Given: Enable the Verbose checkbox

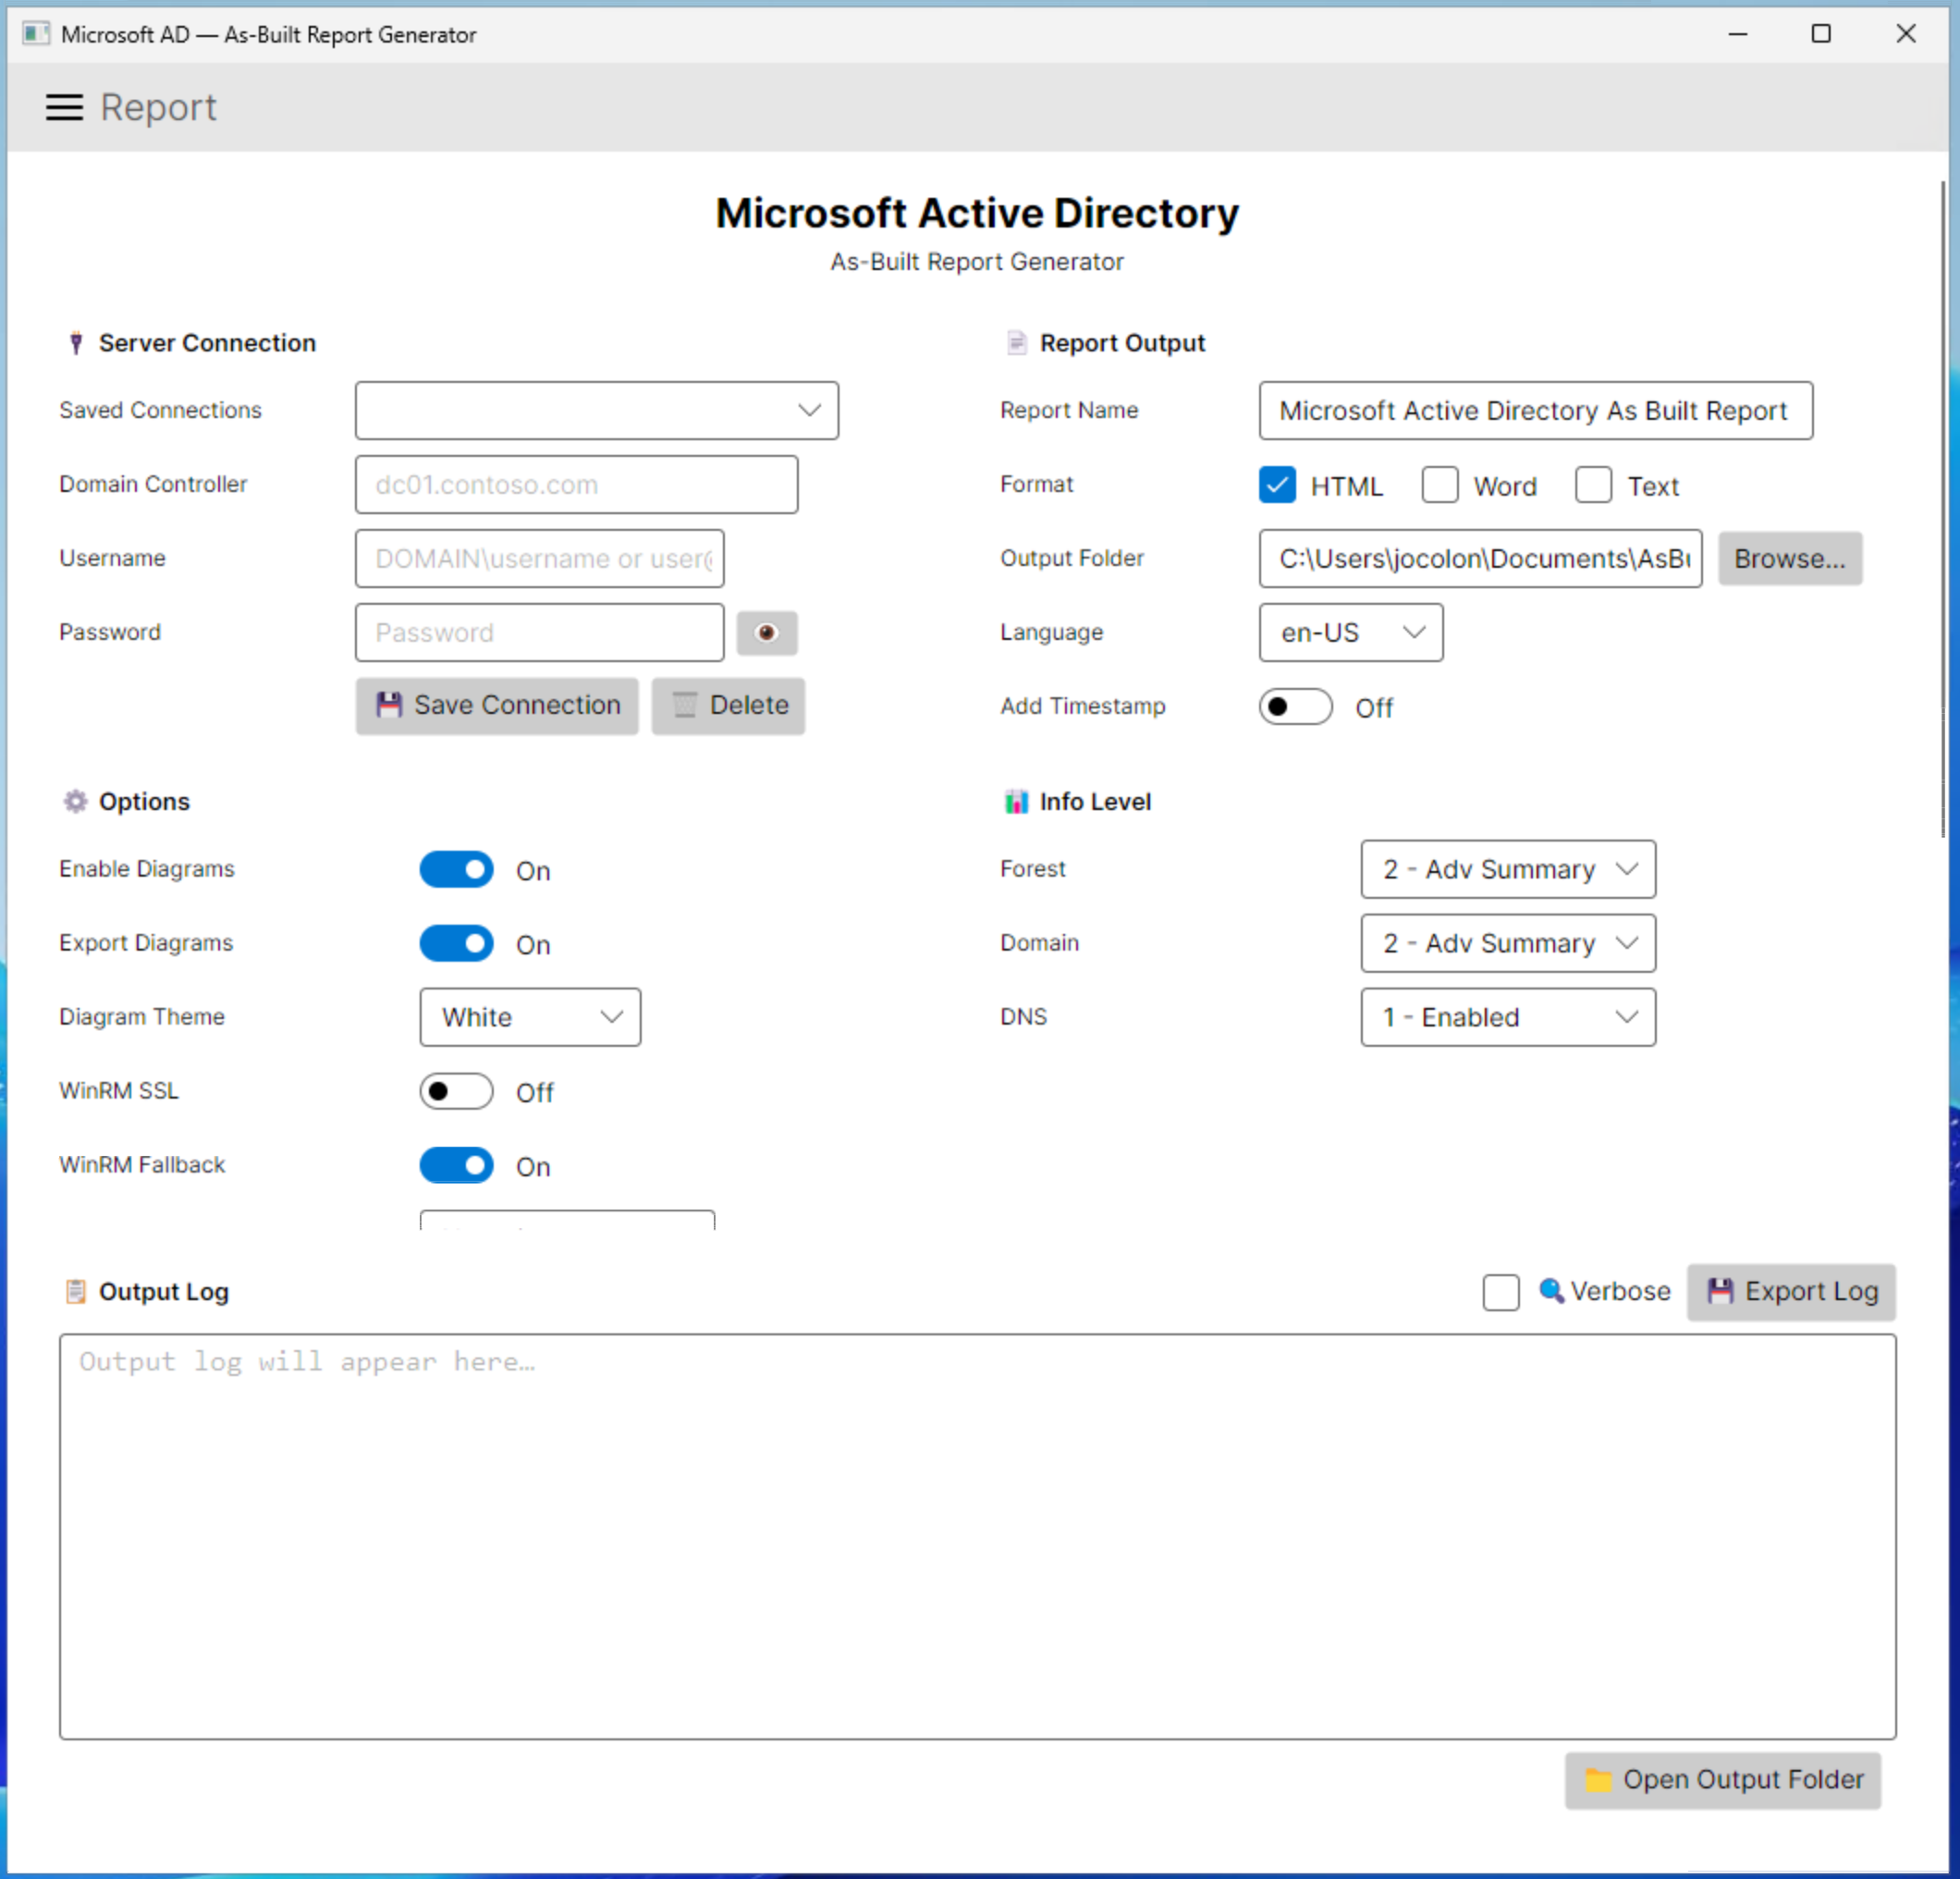Looking at the screenshot, I should pos(1500,1291).
